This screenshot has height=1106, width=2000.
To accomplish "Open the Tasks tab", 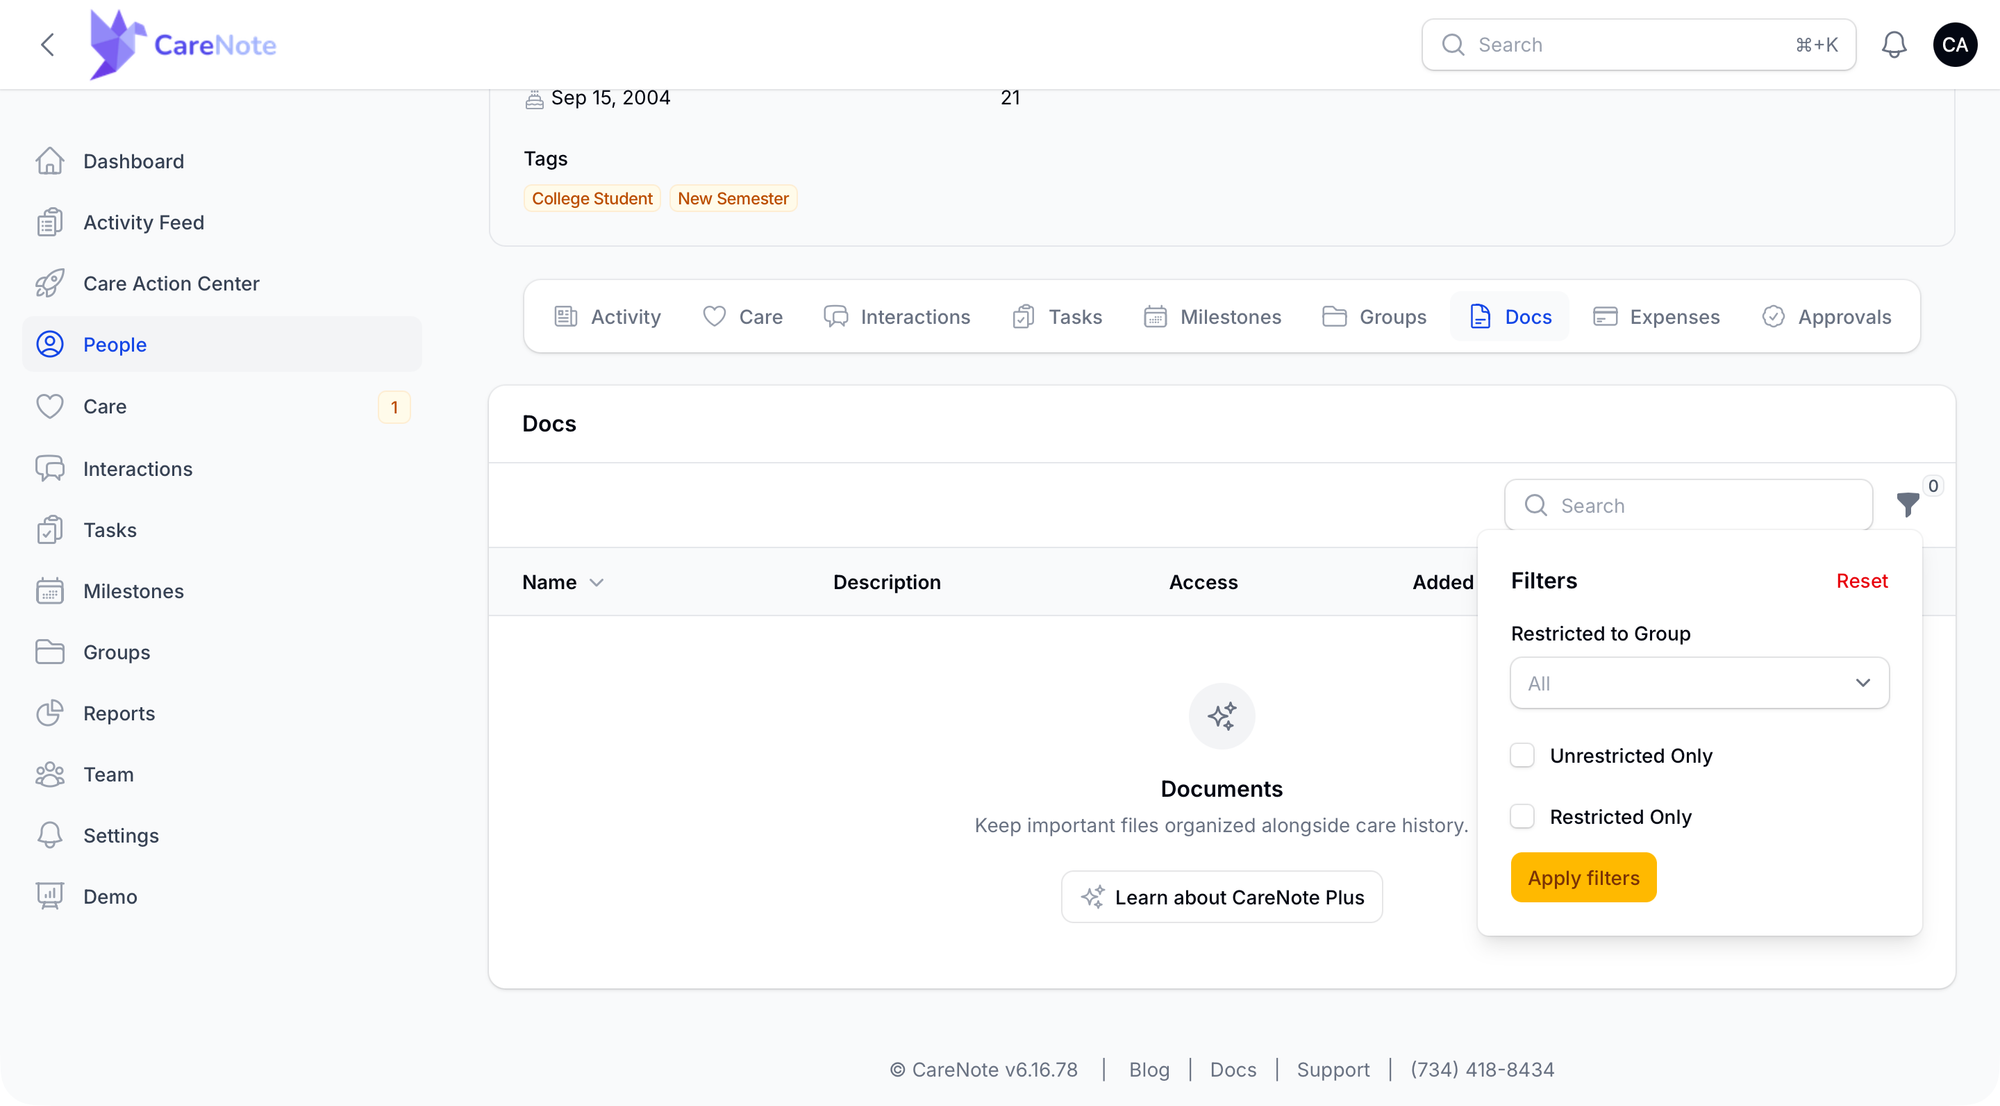I will tap(1057, 317).
